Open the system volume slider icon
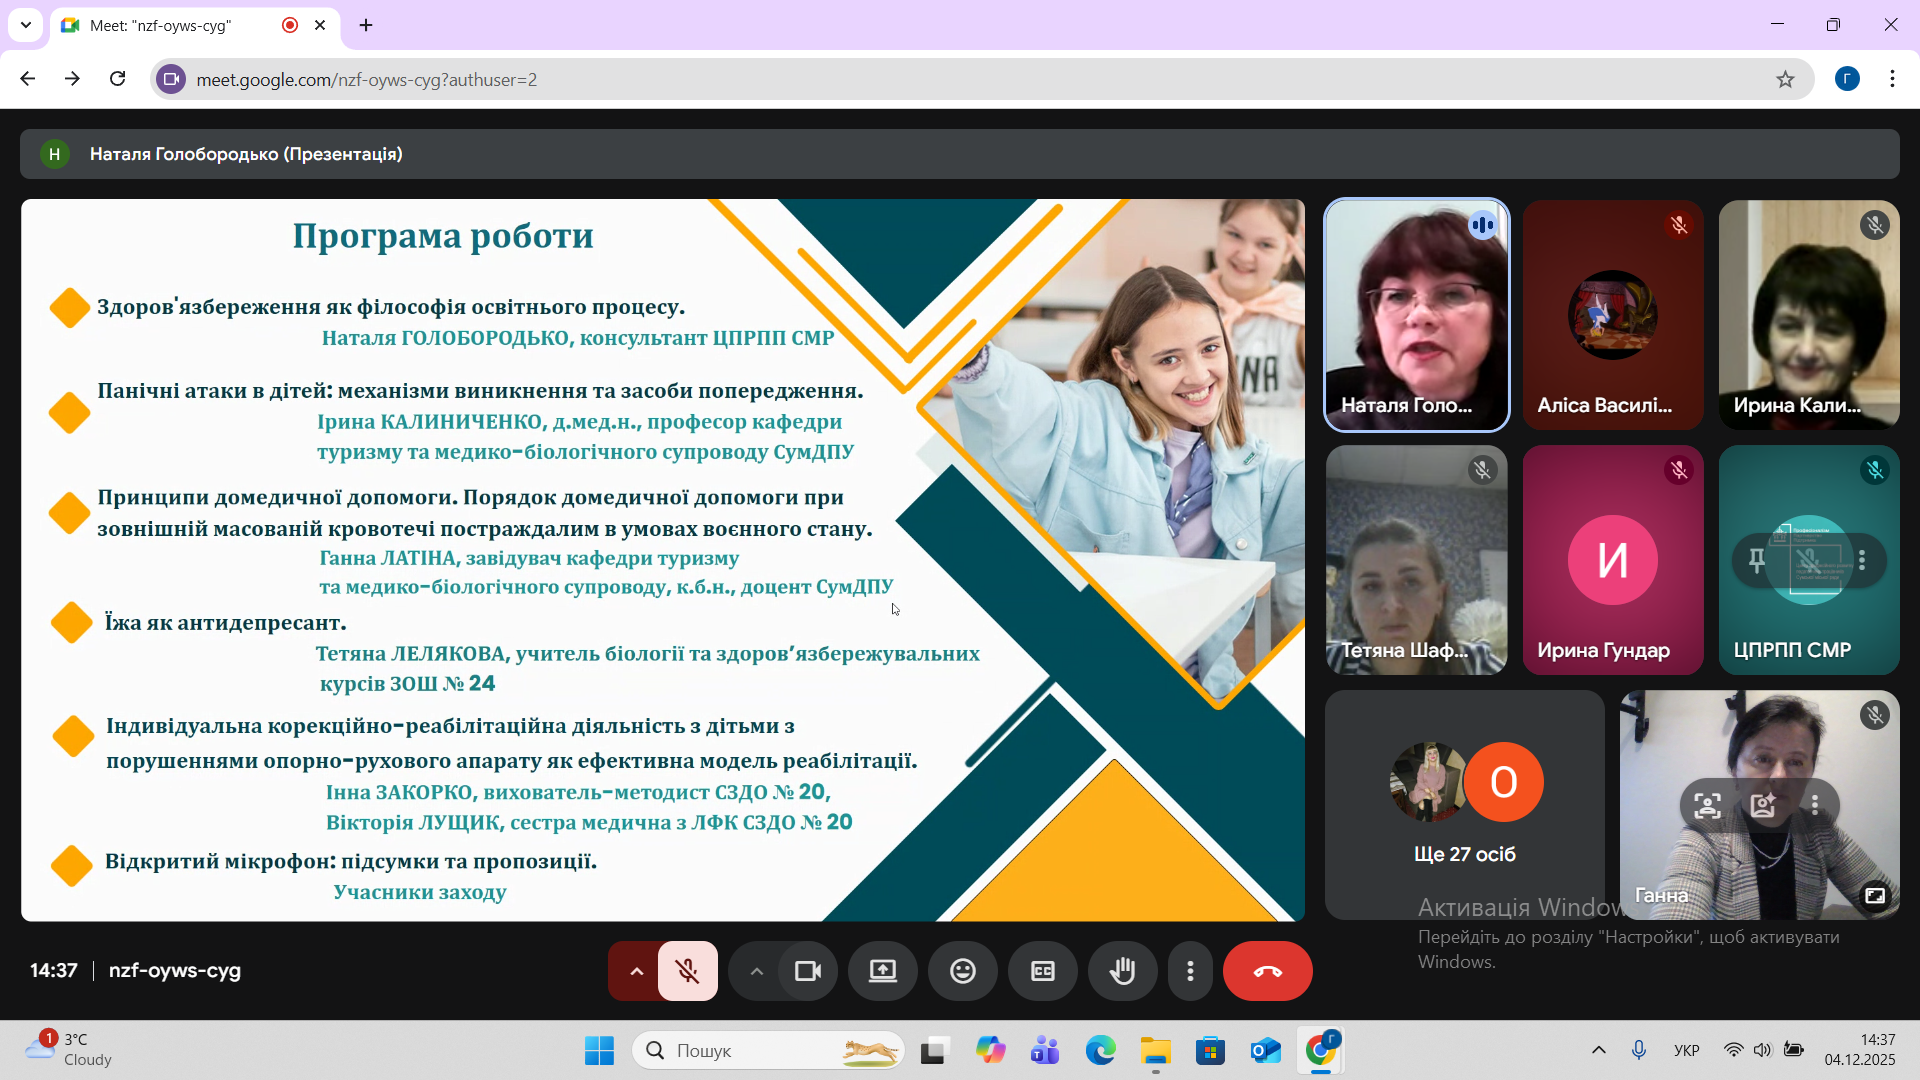1920x1080 pixels. coord(1762,1050)
